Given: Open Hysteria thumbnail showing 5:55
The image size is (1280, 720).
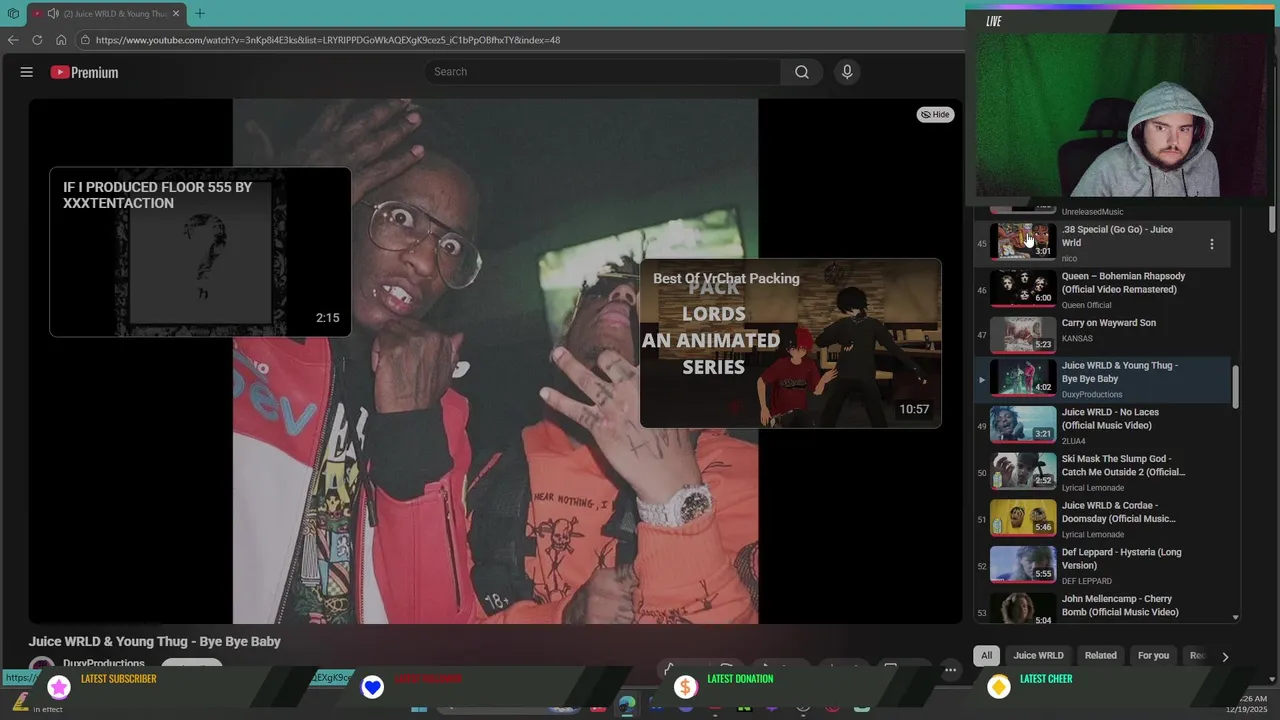Looking at the screenshot, I should tap(1023, 565).
